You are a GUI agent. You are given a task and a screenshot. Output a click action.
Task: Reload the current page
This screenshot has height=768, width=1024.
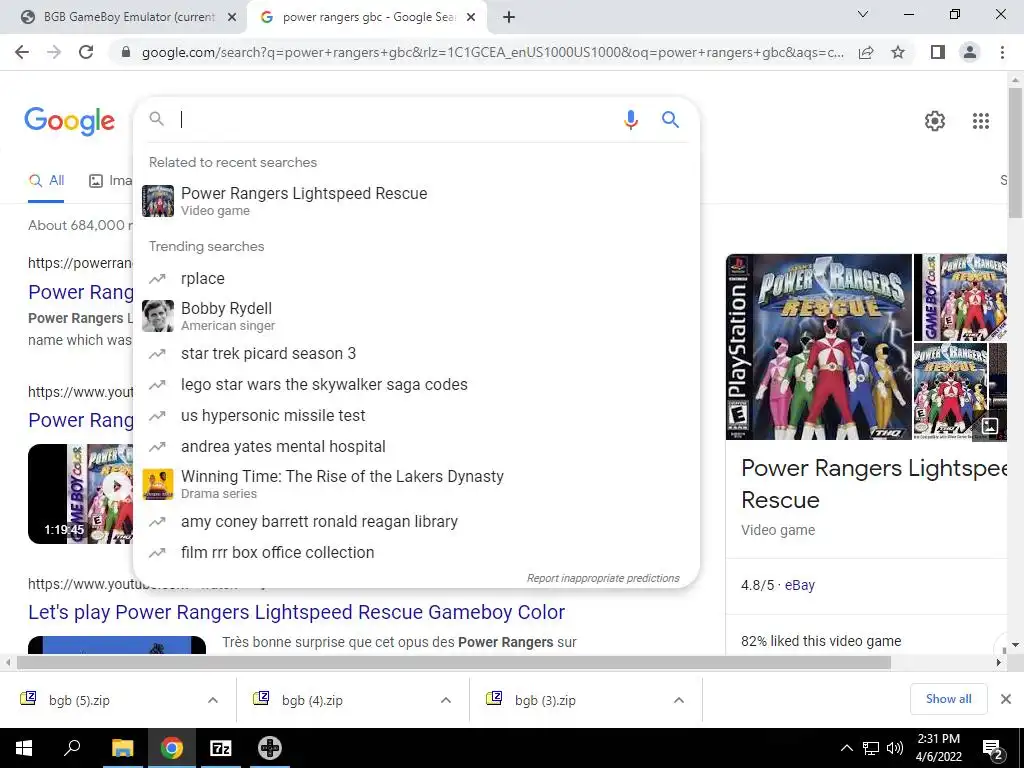(x=86, y=52)
